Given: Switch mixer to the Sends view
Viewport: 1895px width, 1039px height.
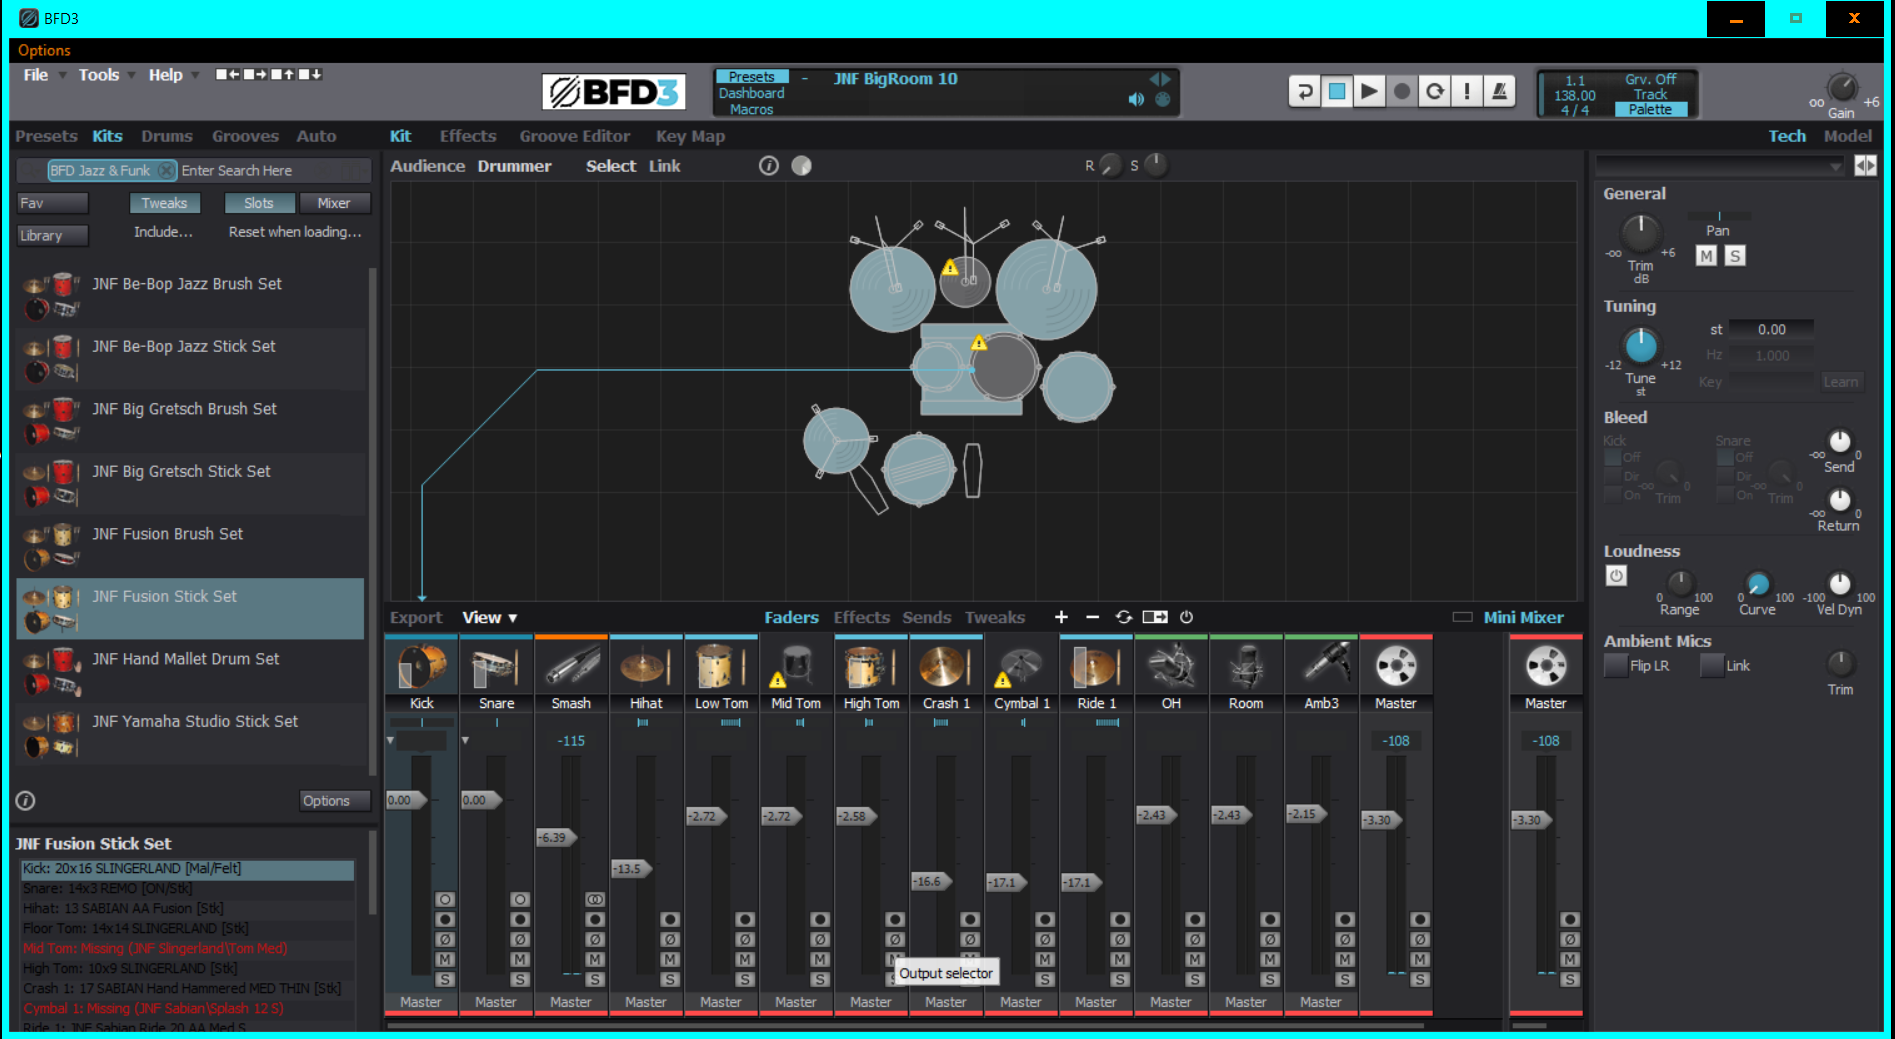Looking at the screenshot, I should click(926, 617).
